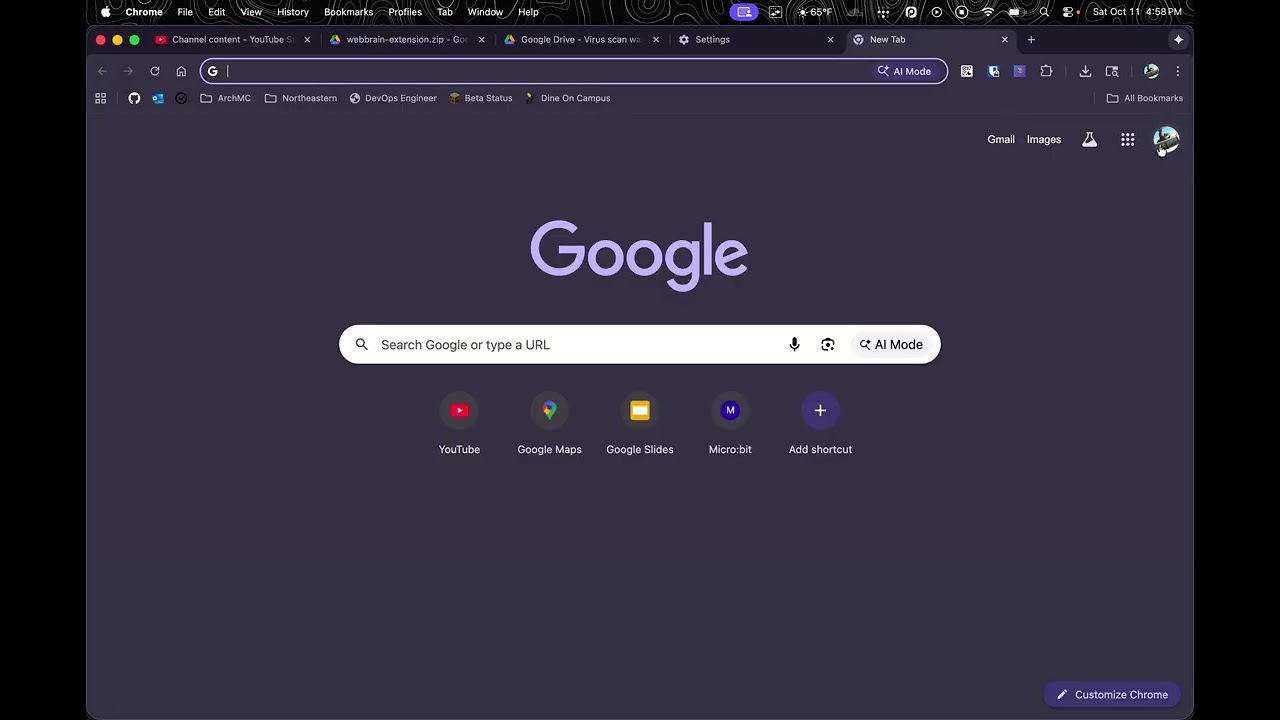Open the Wi-Fi status menu

click(x=988, y=12)
